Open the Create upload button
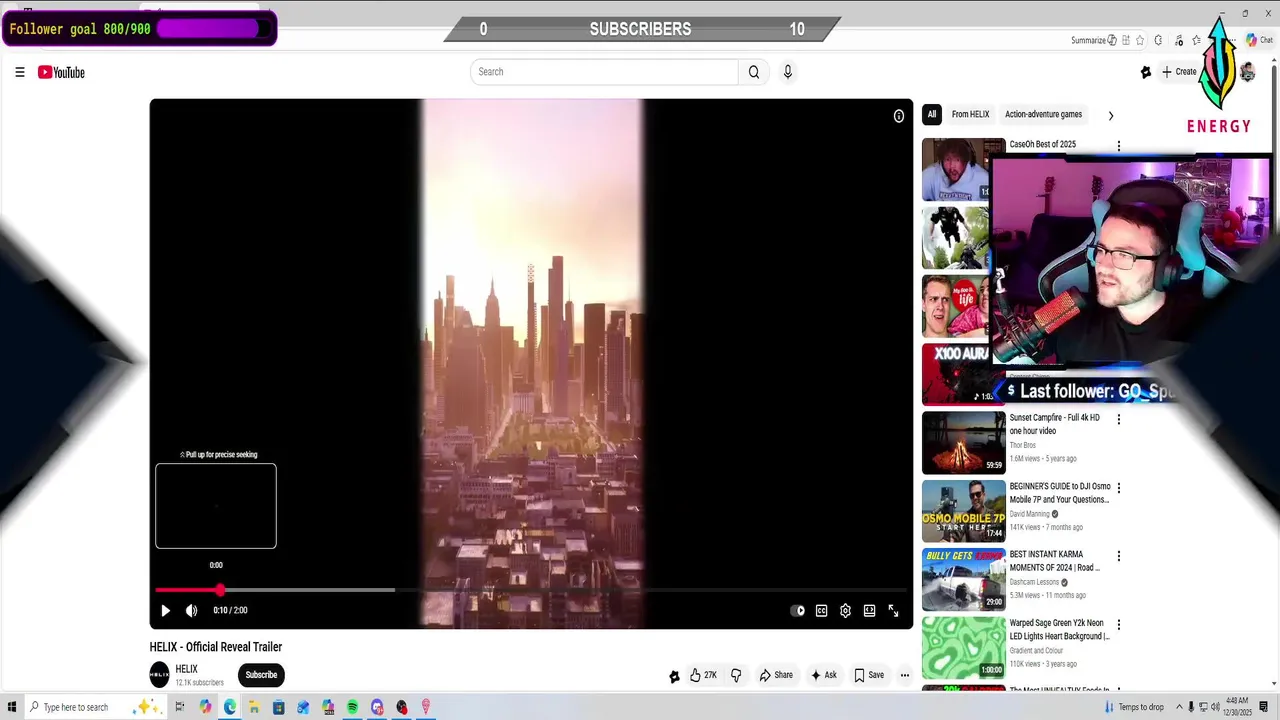The height and width of the screenshot is (720, 1280). 1179,72
